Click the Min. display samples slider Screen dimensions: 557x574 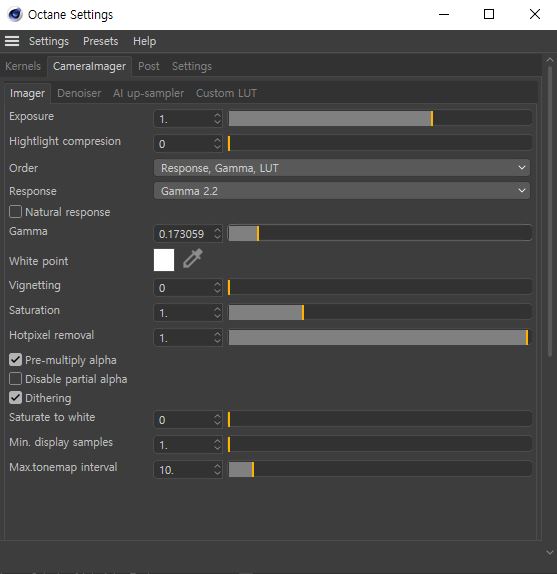click(380, 444)
